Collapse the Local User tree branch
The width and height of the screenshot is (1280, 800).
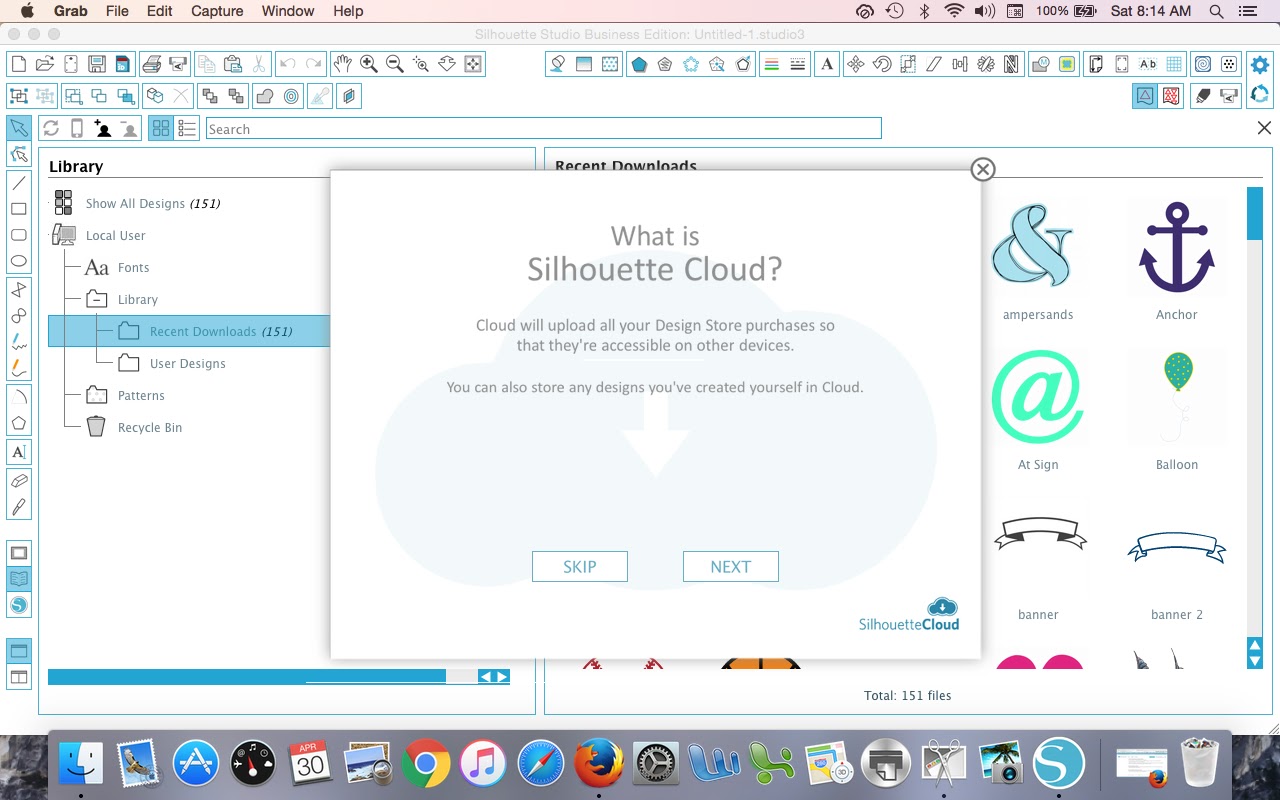coord(62,235)
